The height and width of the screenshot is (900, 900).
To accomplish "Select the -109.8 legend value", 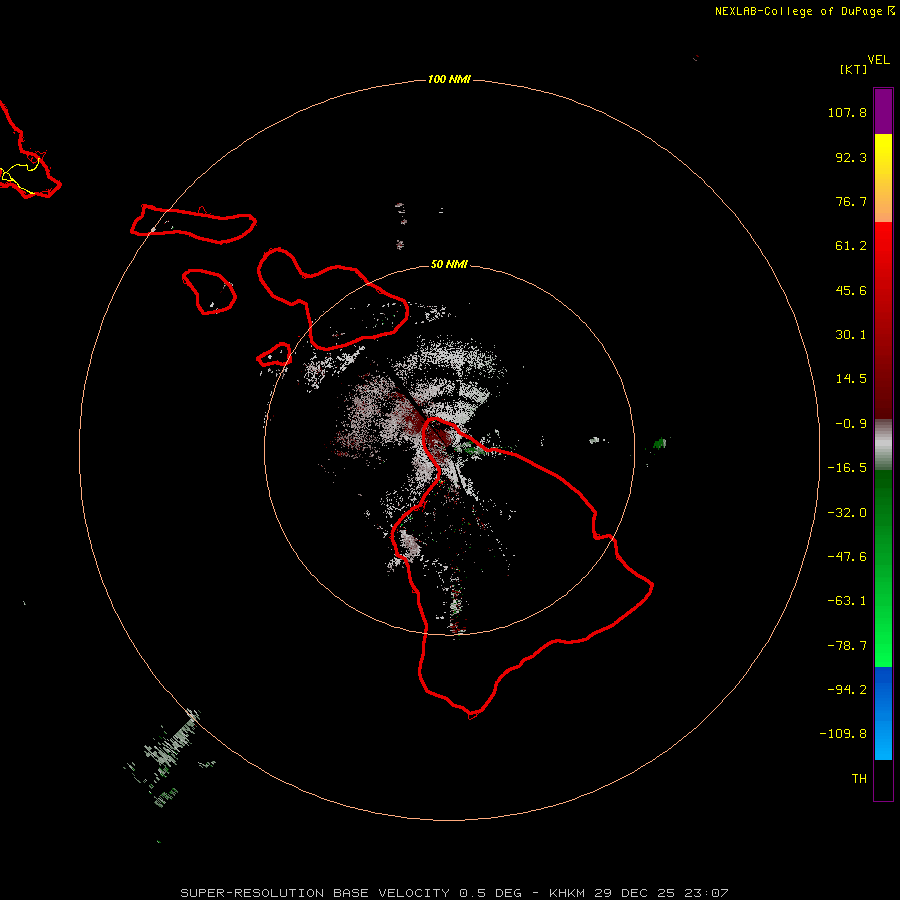I will click(x=843, y=734).
